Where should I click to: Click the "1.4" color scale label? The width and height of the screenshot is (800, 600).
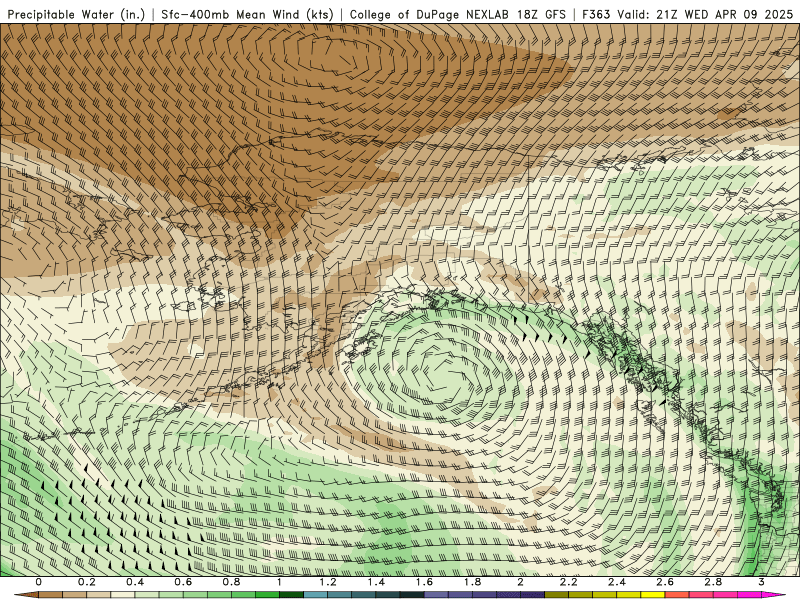pos(376,582)
